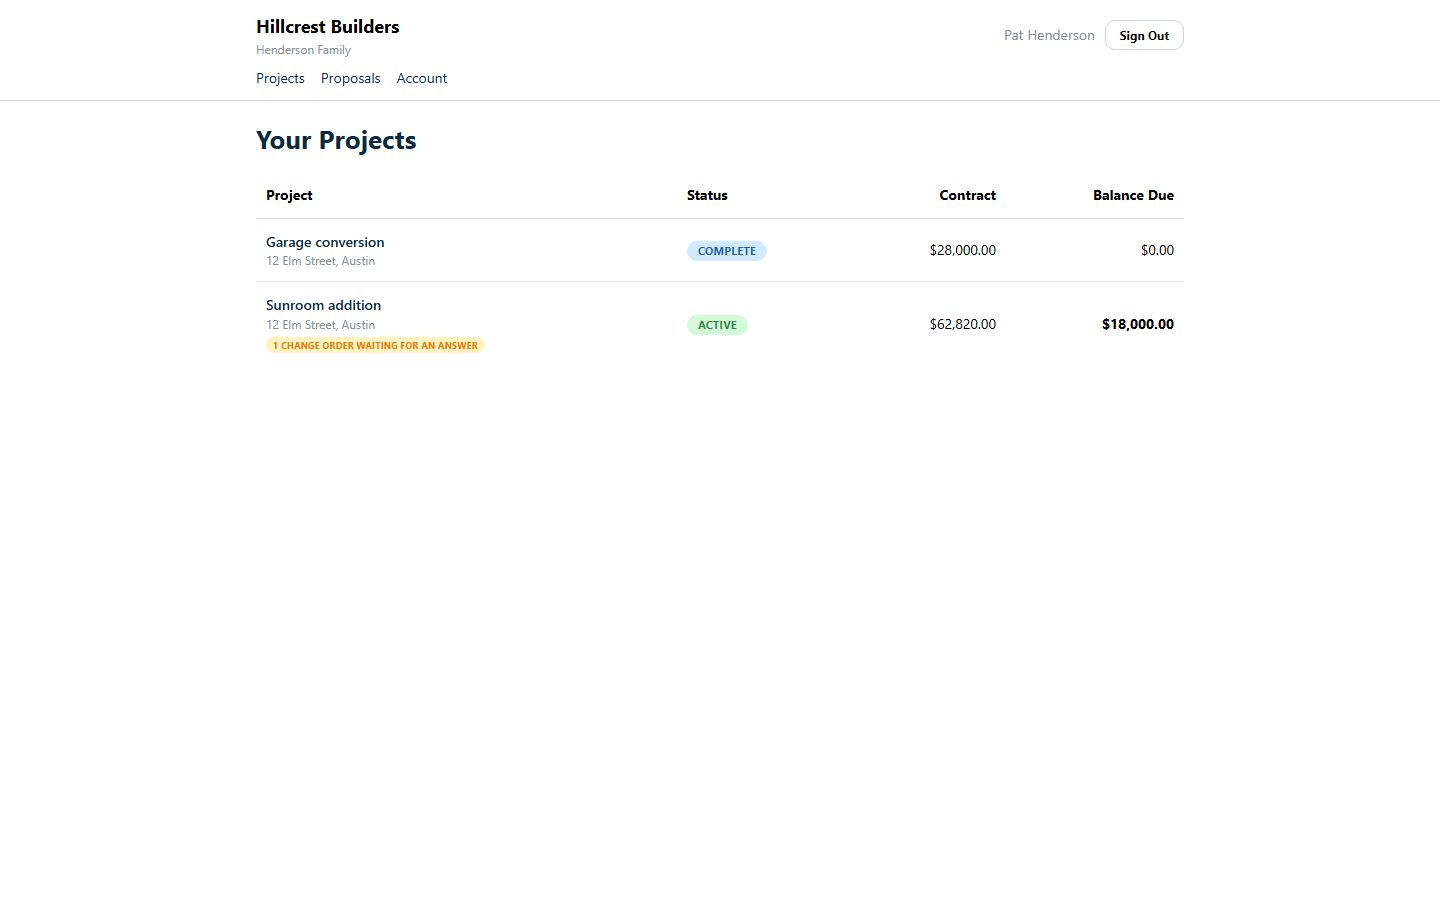
Task: Select the address under Sunroom addition
Action: [320, 325]
